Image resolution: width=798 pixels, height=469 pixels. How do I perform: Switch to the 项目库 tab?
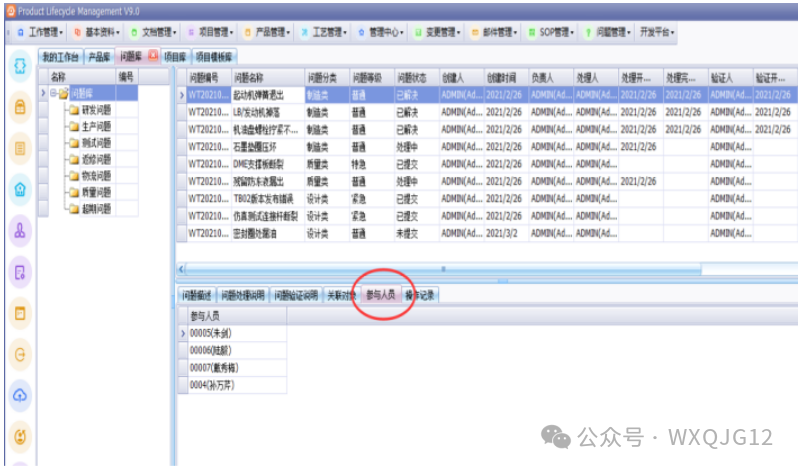pos(175,57)
